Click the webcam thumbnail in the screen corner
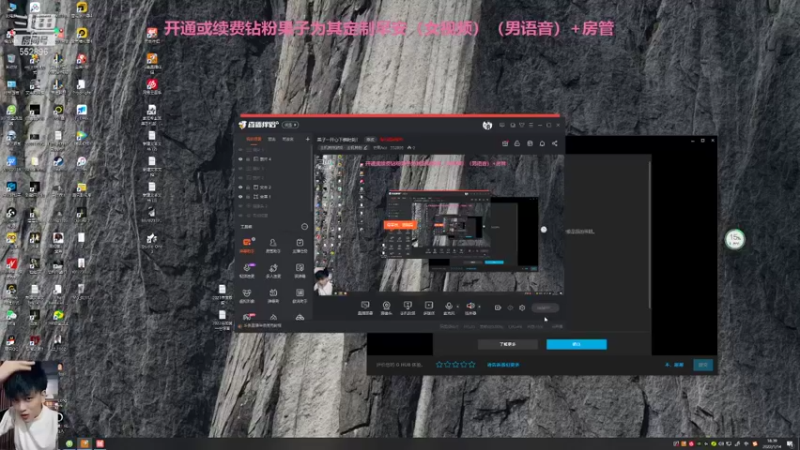The image size is (800, 450). (31, 405)
